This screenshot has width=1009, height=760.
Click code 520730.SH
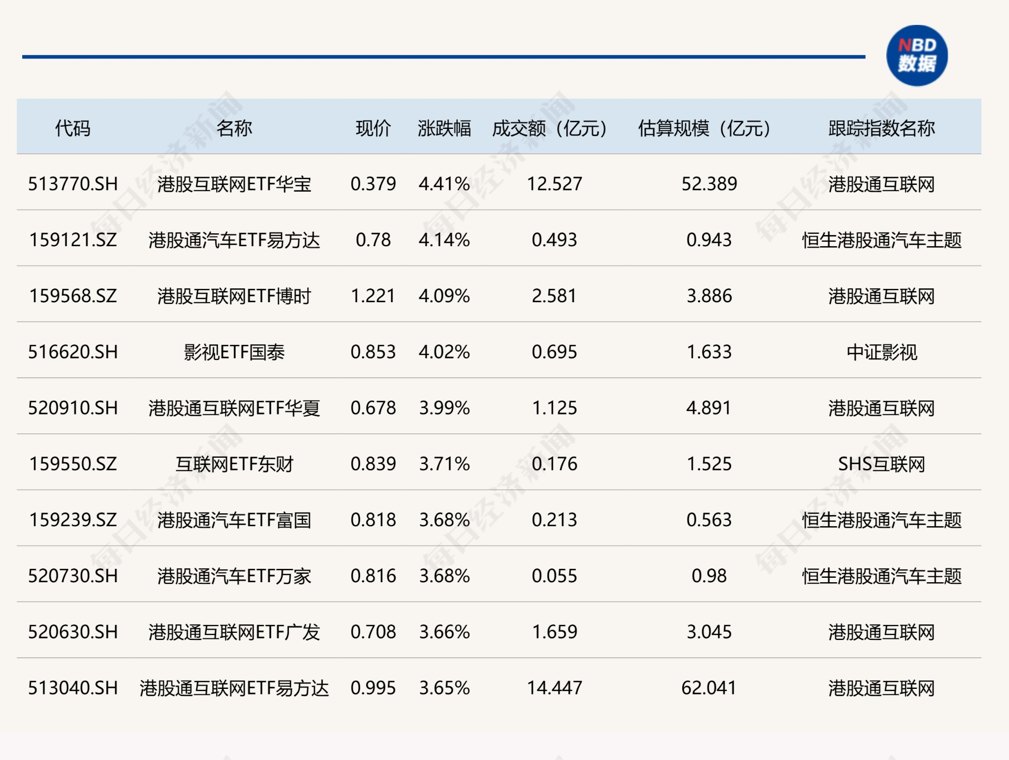click(73, 576)
